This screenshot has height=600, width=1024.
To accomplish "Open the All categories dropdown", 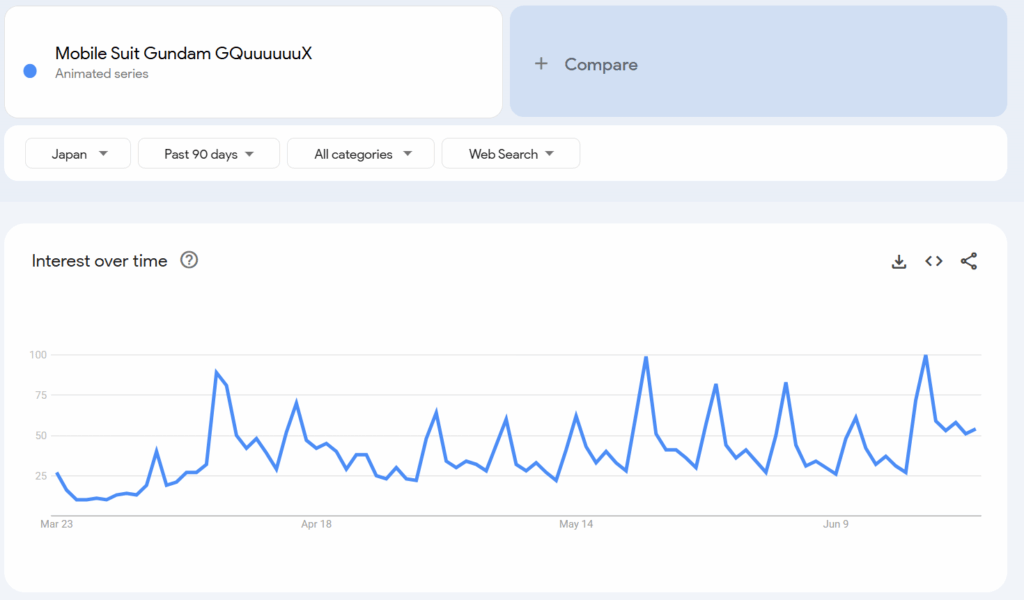I will (360, 154).
